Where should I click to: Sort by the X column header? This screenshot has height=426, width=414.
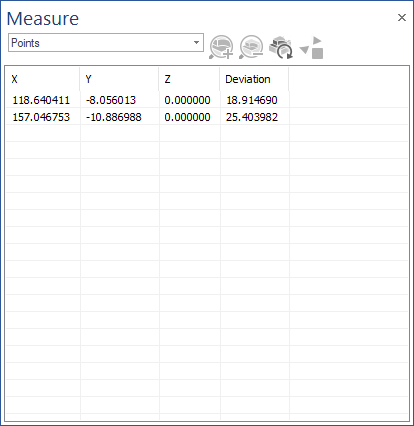[x=43, y=79]
